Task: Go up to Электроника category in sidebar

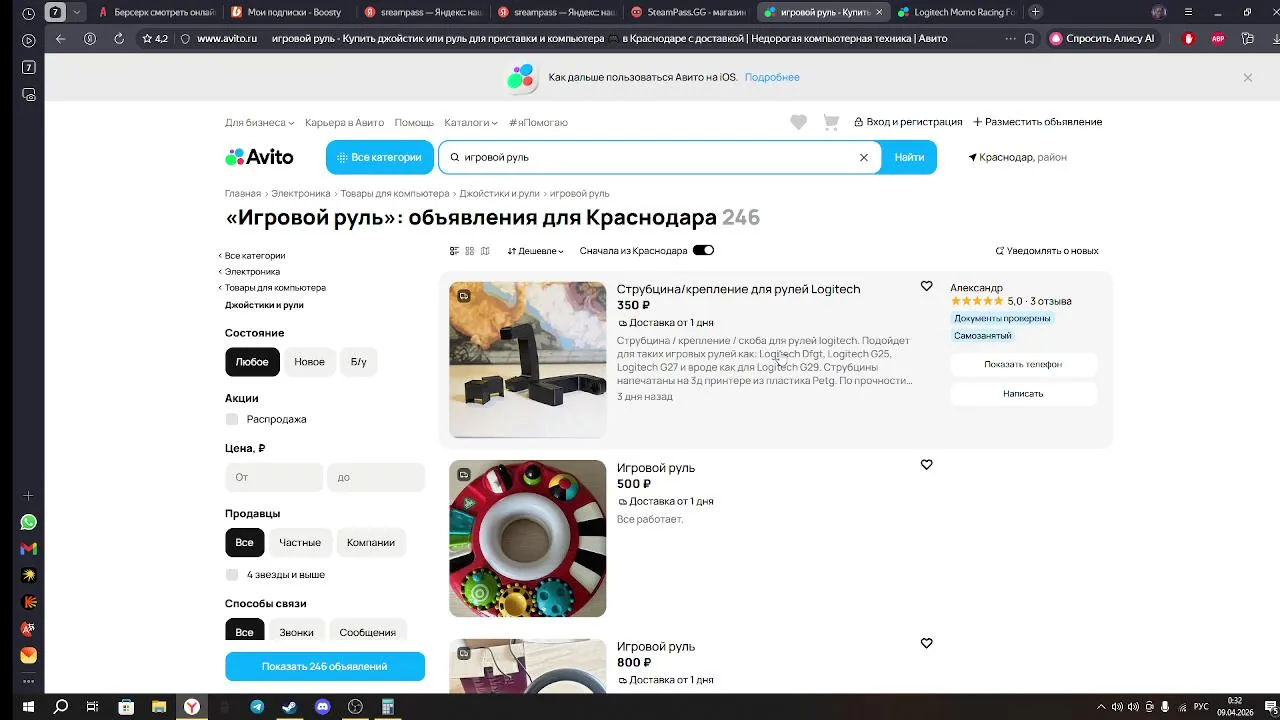Action: click(251, 272)
